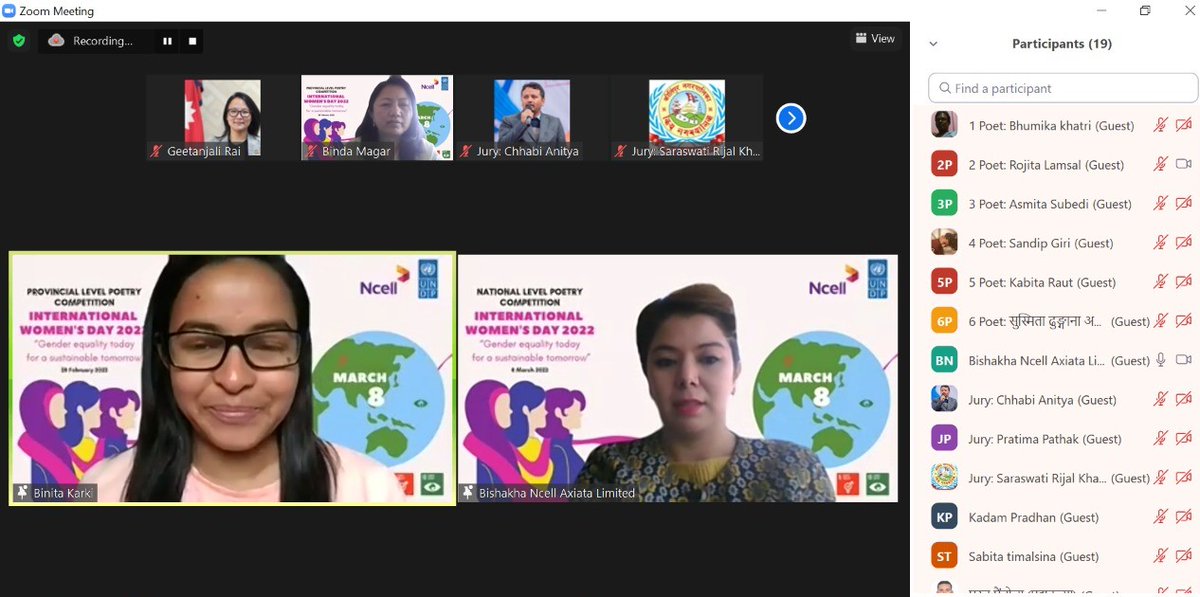Click muted mic icon for Saraswati Rijal participant

click(1160, 477)
